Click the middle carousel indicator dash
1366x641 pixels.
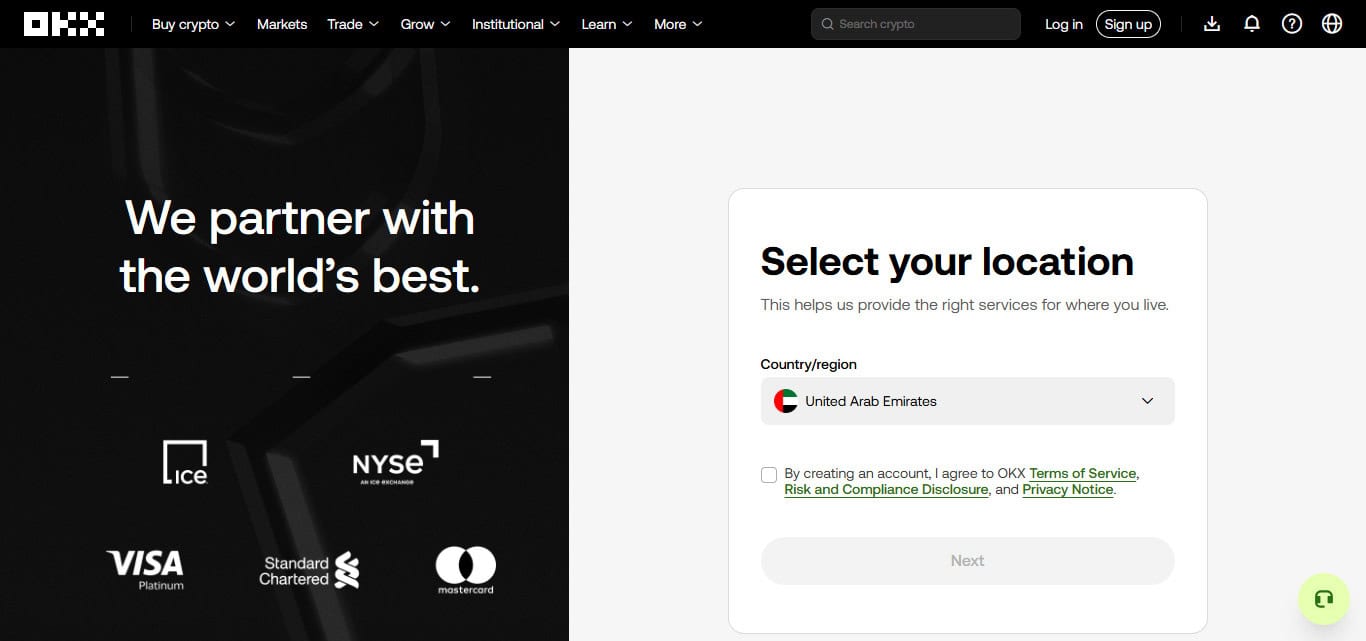click(x=301, y=377)
